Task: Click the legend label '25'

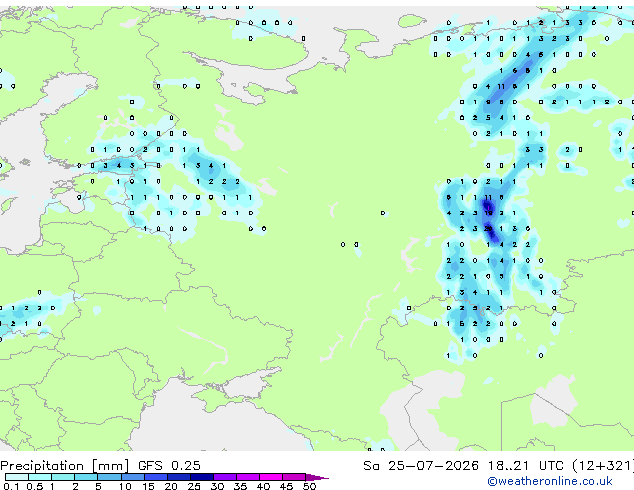Action: click(194, 486)
